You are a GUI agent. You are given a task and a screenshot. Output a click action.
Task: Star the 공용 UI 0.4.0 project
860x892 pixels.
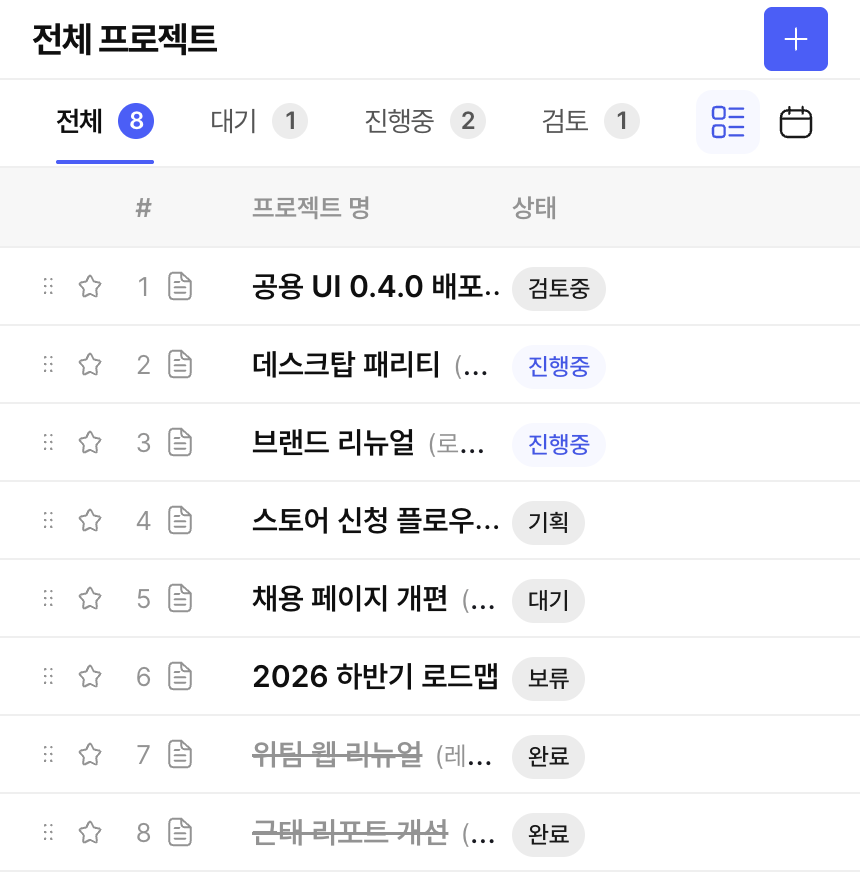pos(90,286)
